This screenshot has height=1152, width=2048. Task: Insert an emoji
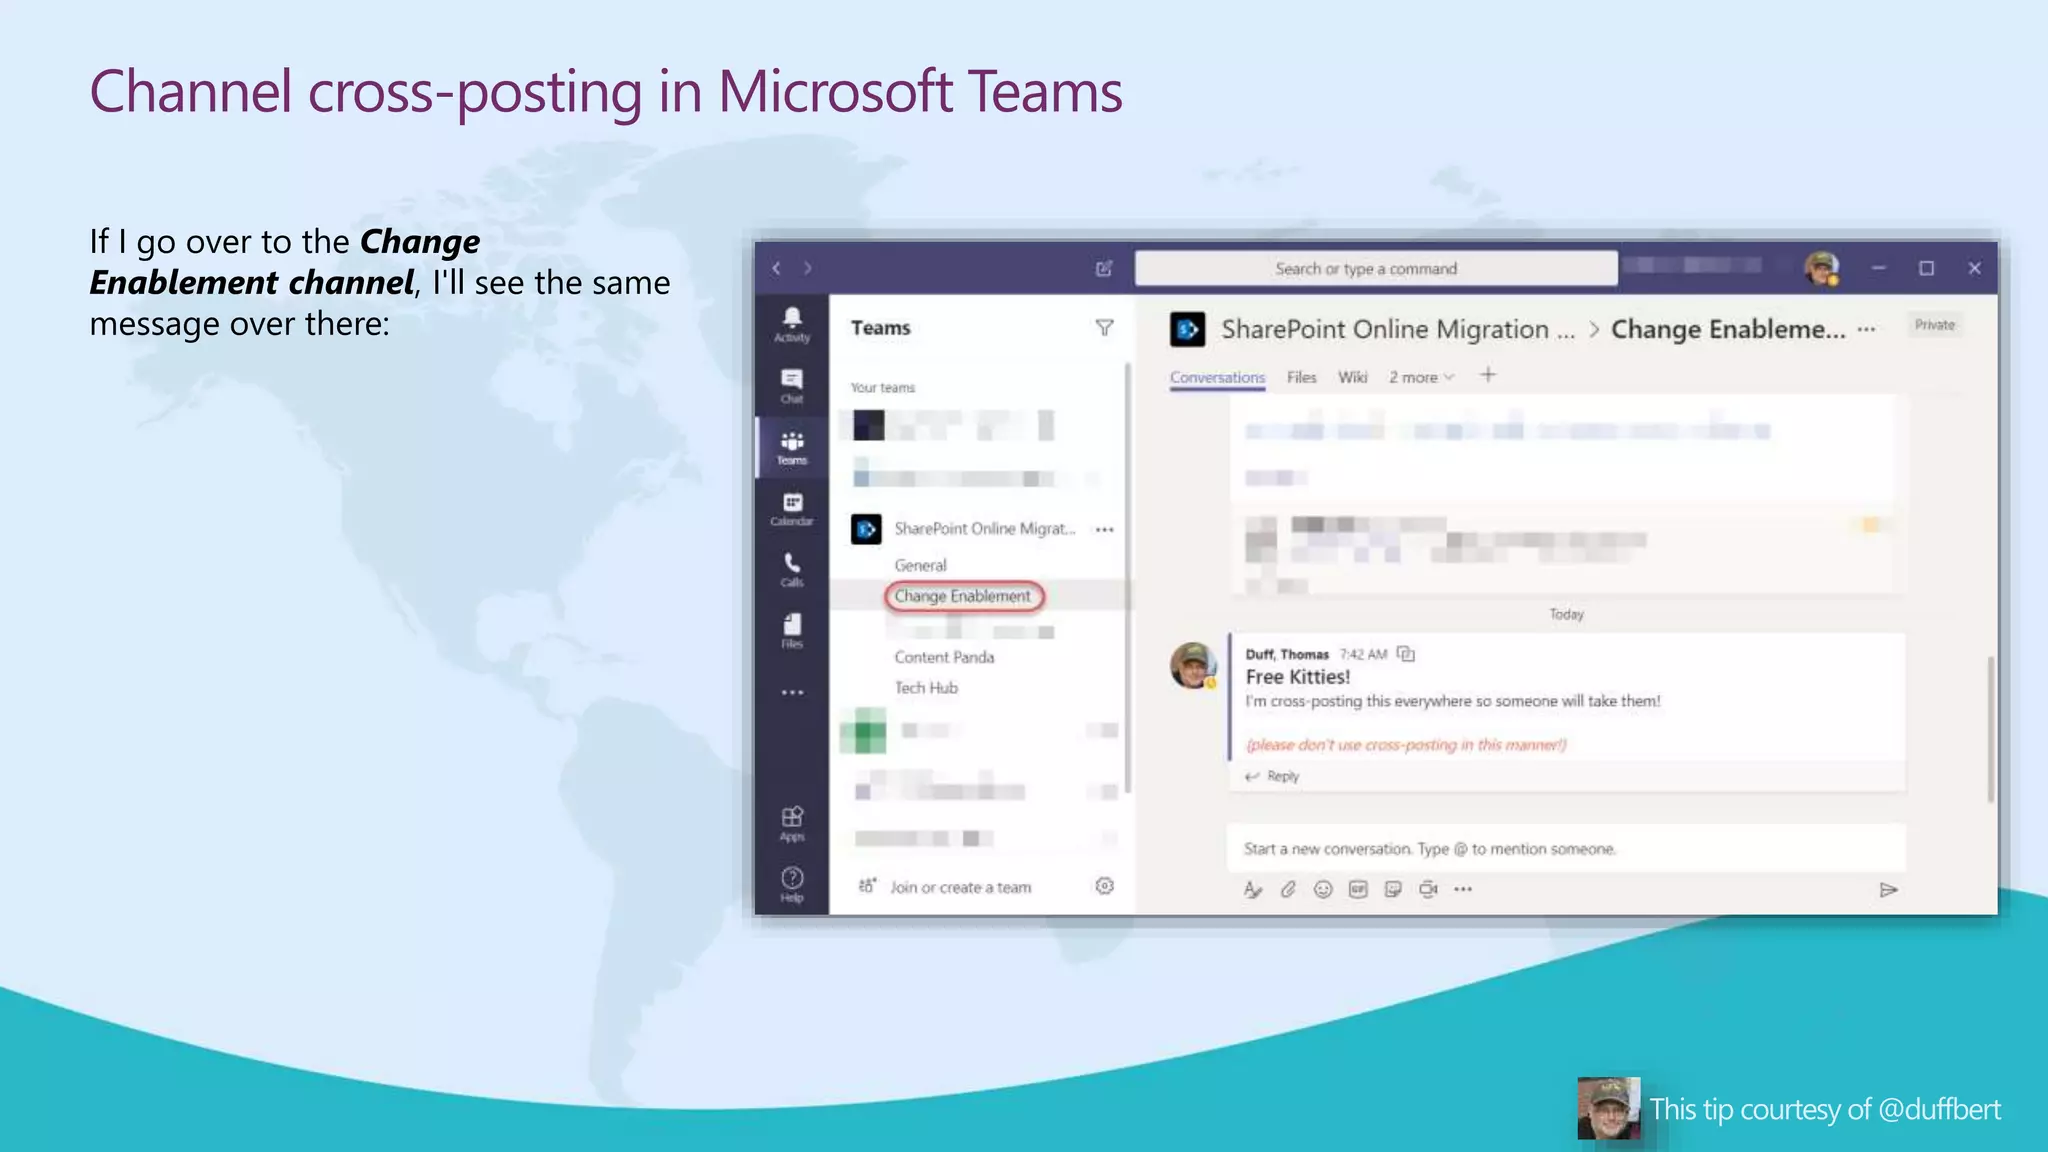(x=1323, y=889)
